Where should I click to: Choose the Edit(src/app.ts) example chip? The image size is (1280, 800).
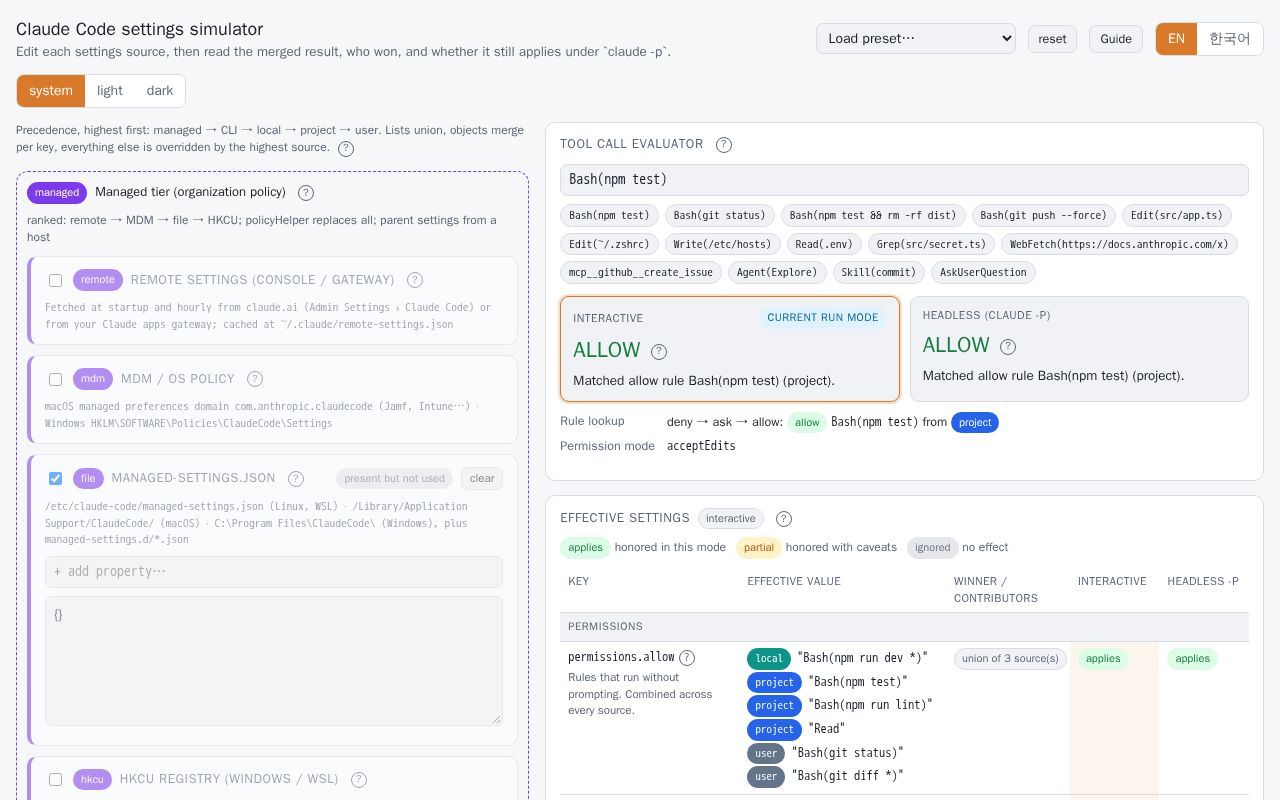pyautogui.click(x=1177, y=215)
